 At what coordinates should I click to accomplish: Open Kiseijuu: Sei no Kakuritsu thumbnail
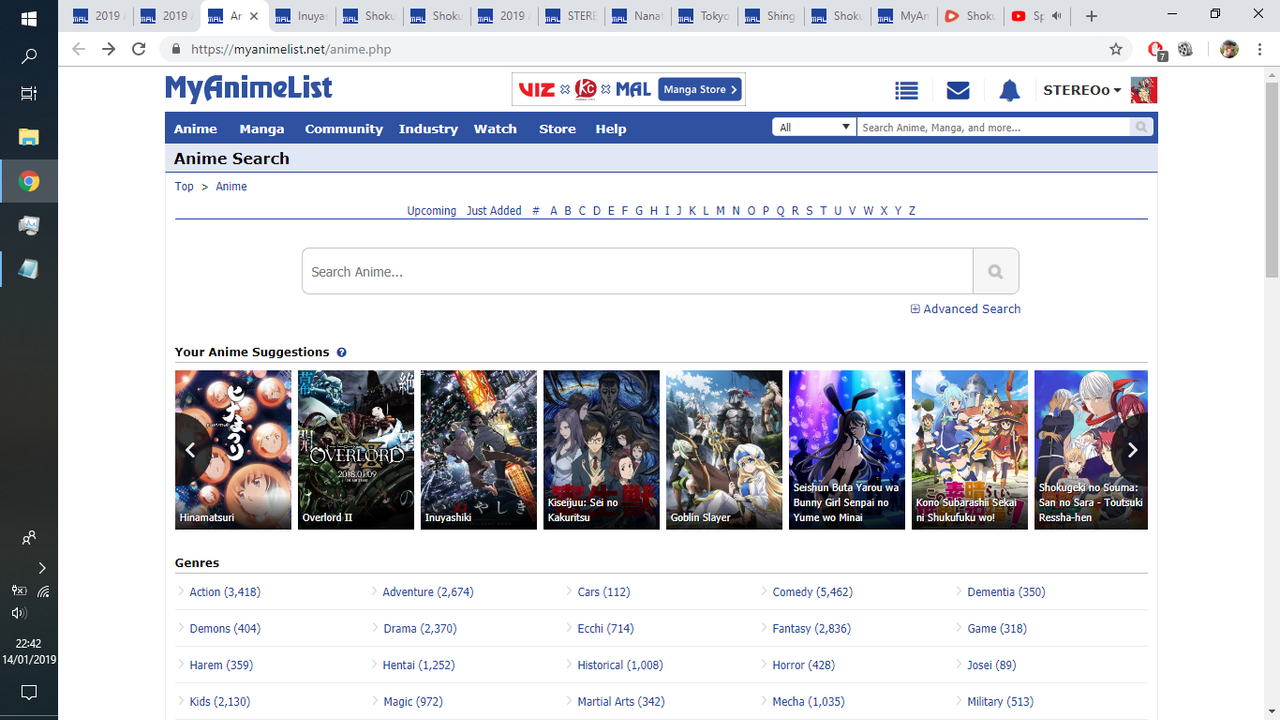tap(601, 450)
